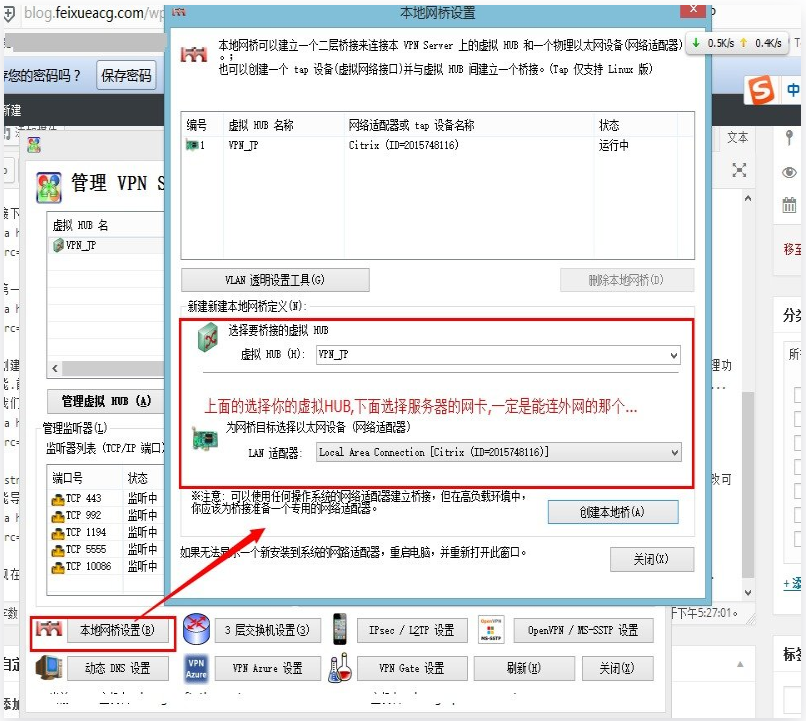The width and height of the screenshot is (806, 721).
Task: Click the phone icon beside IPsec / L2TP
Action: [339, 629]
